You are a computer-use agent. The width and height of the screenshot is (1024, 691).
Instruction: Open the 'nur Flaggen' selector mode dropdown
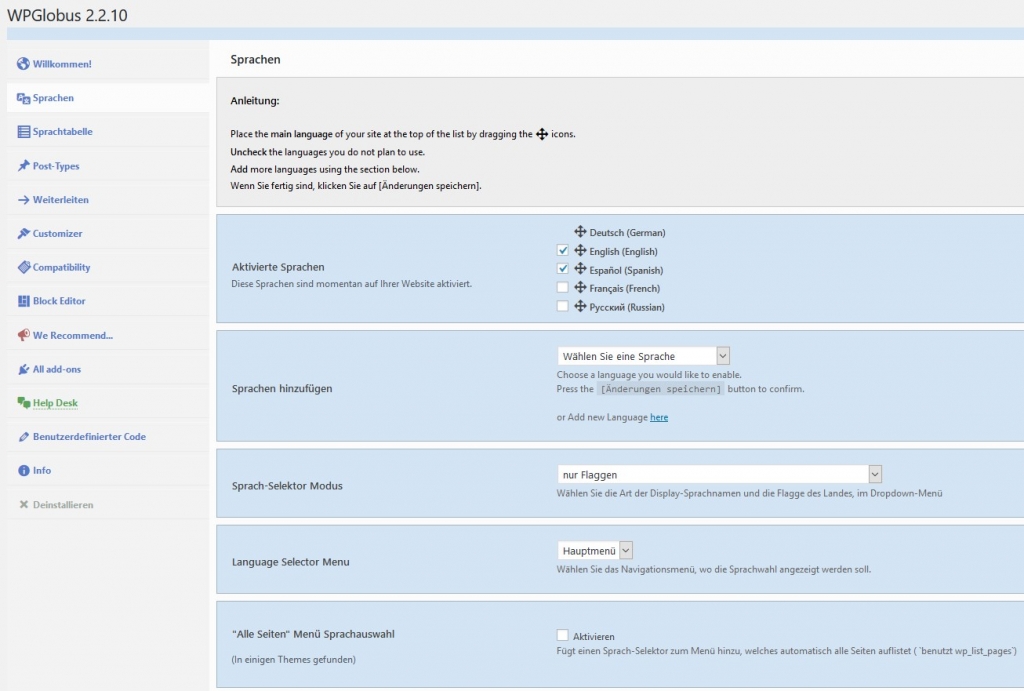coord(720,474)
